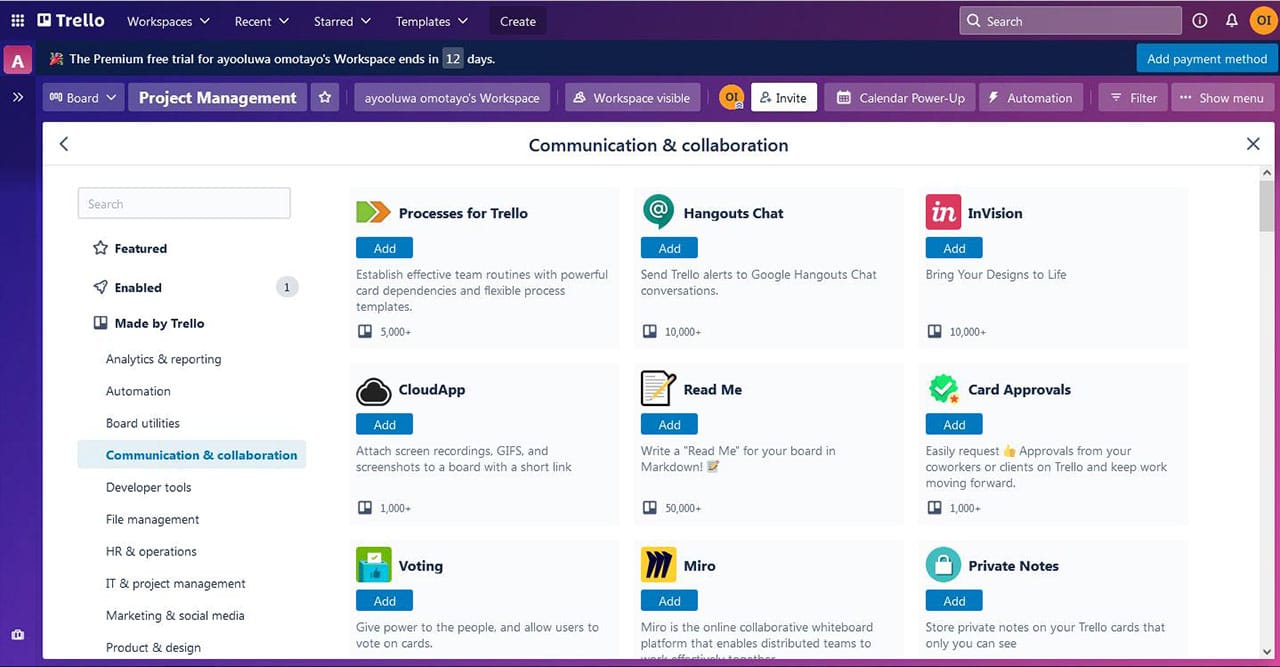
Task: Open the Board view switcher dropdown
Action: click(83, 97)
